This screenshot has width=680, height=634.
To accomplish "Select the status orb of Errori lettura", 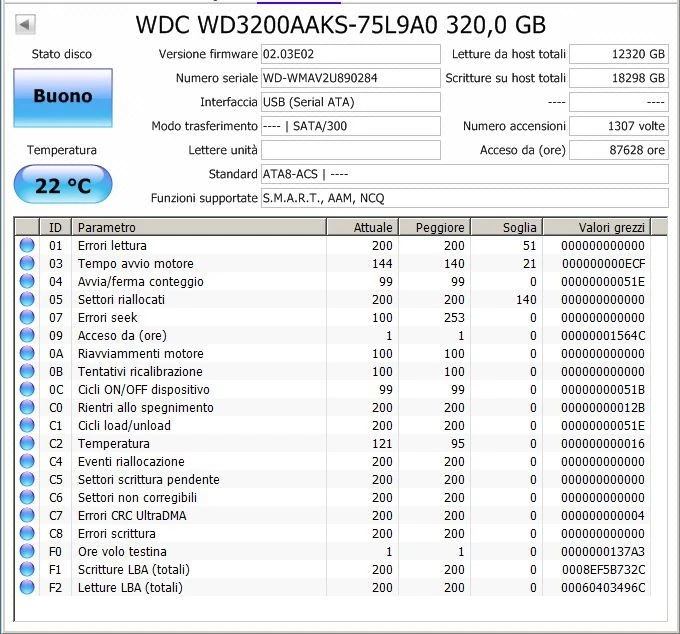I will coord(27,245).
